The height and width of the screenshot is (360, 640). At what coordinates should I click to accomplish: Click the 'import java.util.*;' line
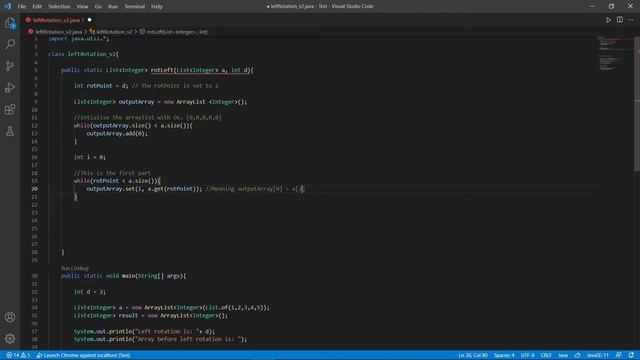pyautogui.click(x=79, y=39)
